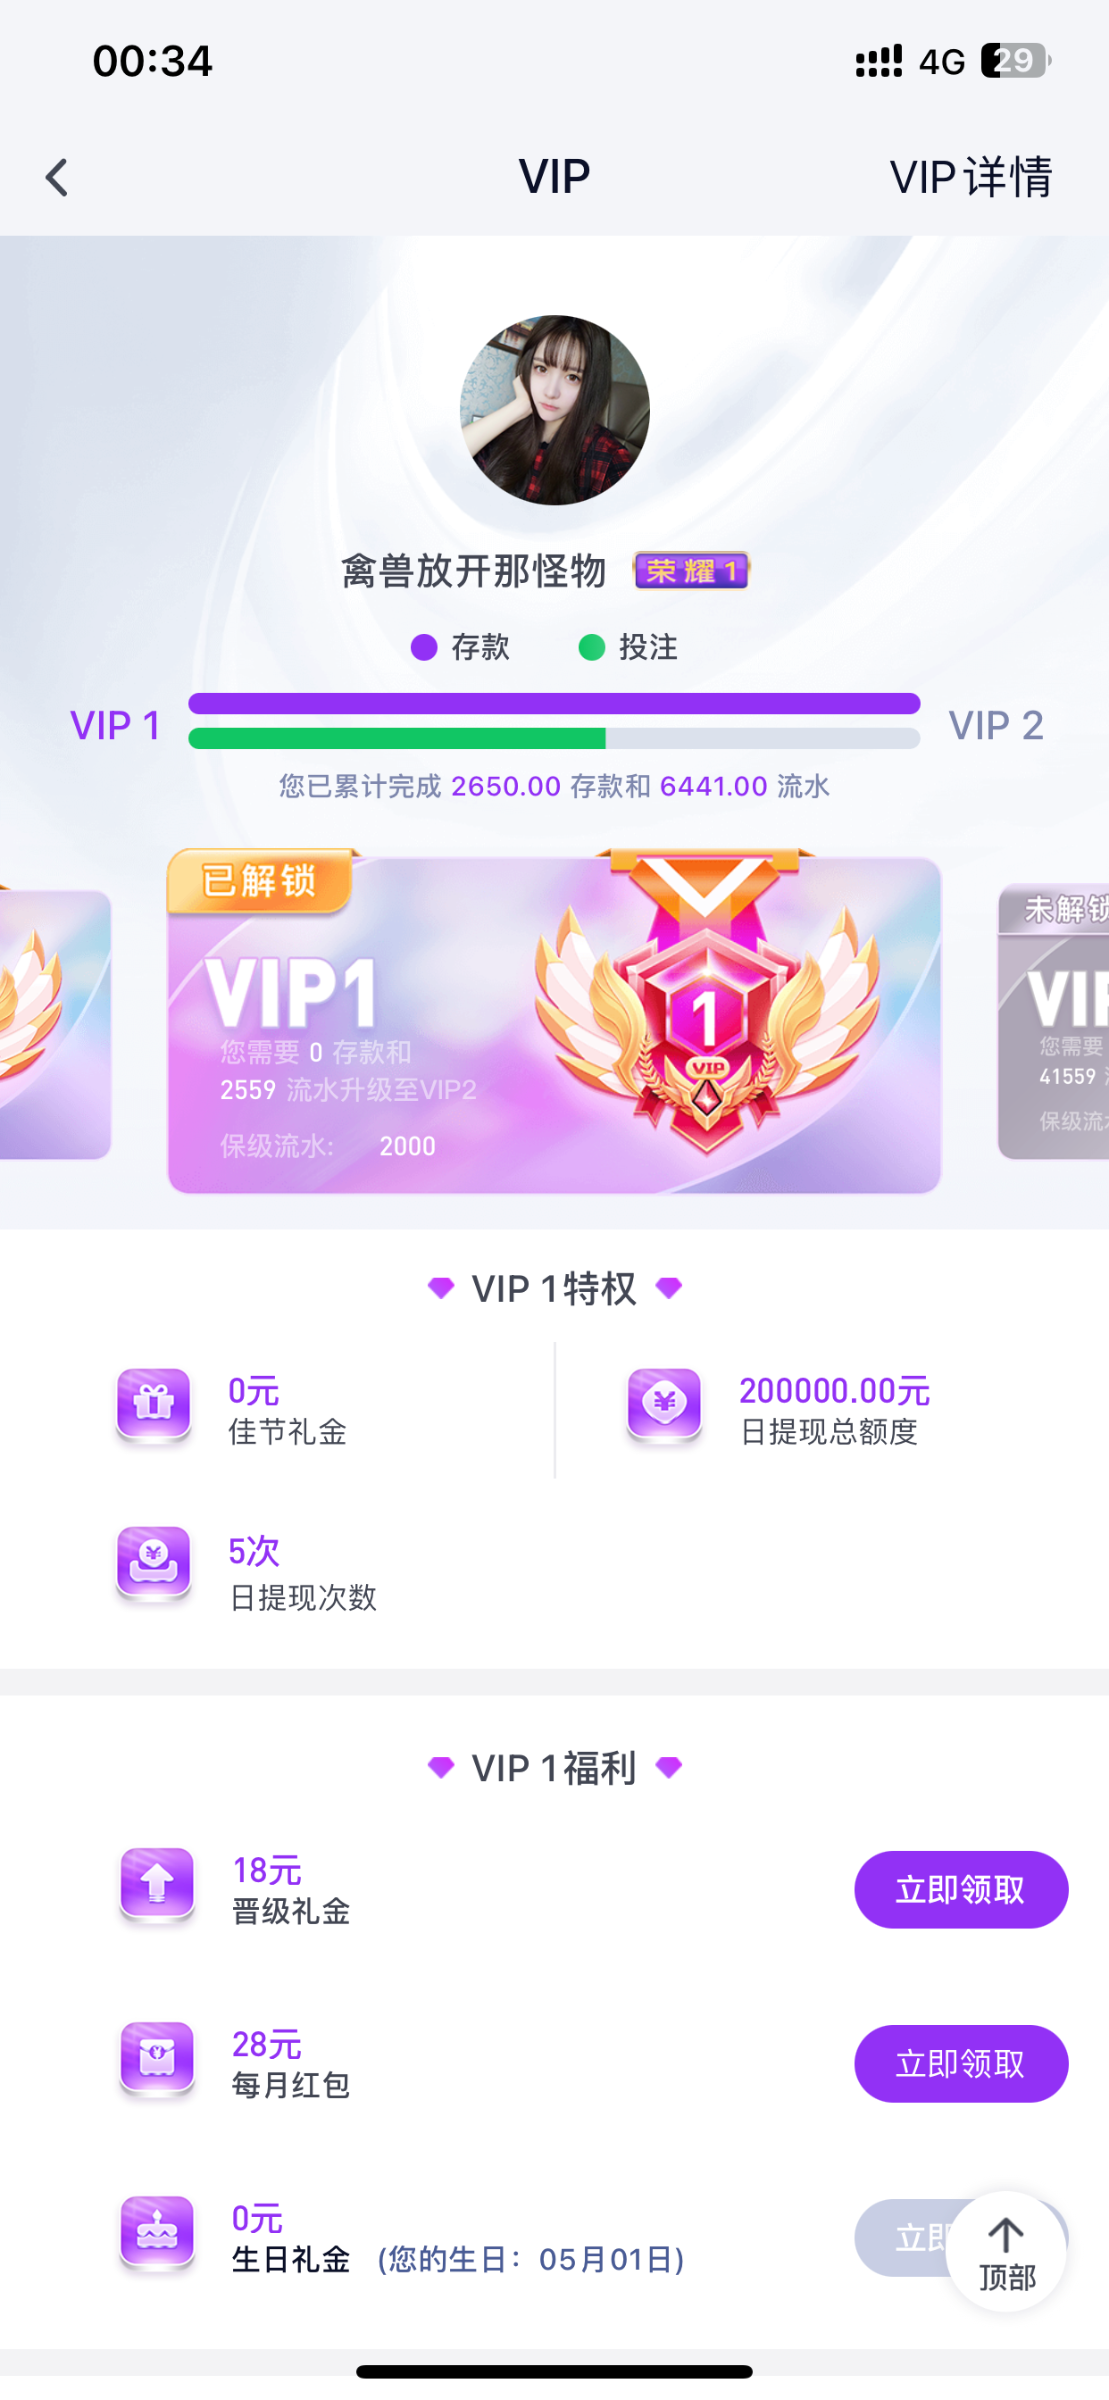This screenshot has height=2400, width=1109.
Task: Tap the 晋级礼金 upgrade arrow icon
Action: click(x=157, y=1885)
